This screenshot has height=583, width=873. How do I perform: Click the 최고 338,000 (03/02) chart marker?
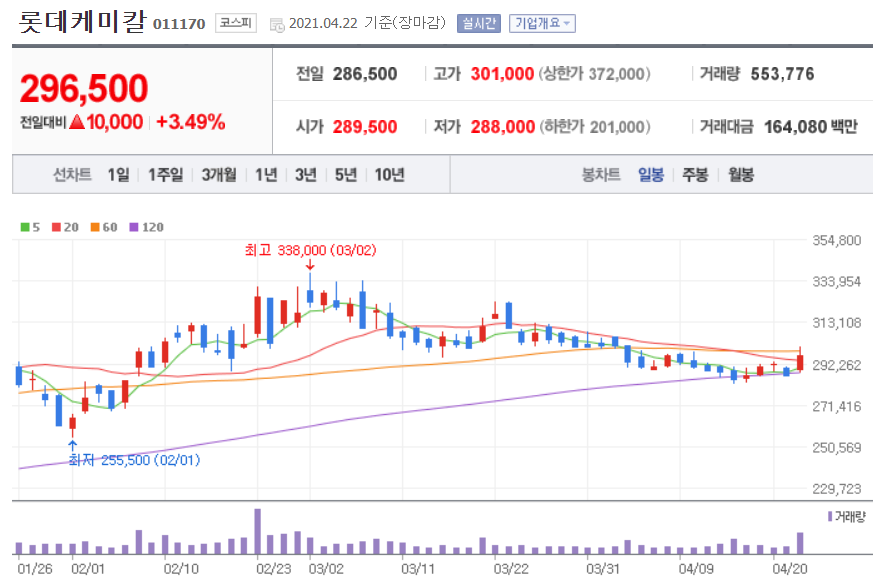310,250
